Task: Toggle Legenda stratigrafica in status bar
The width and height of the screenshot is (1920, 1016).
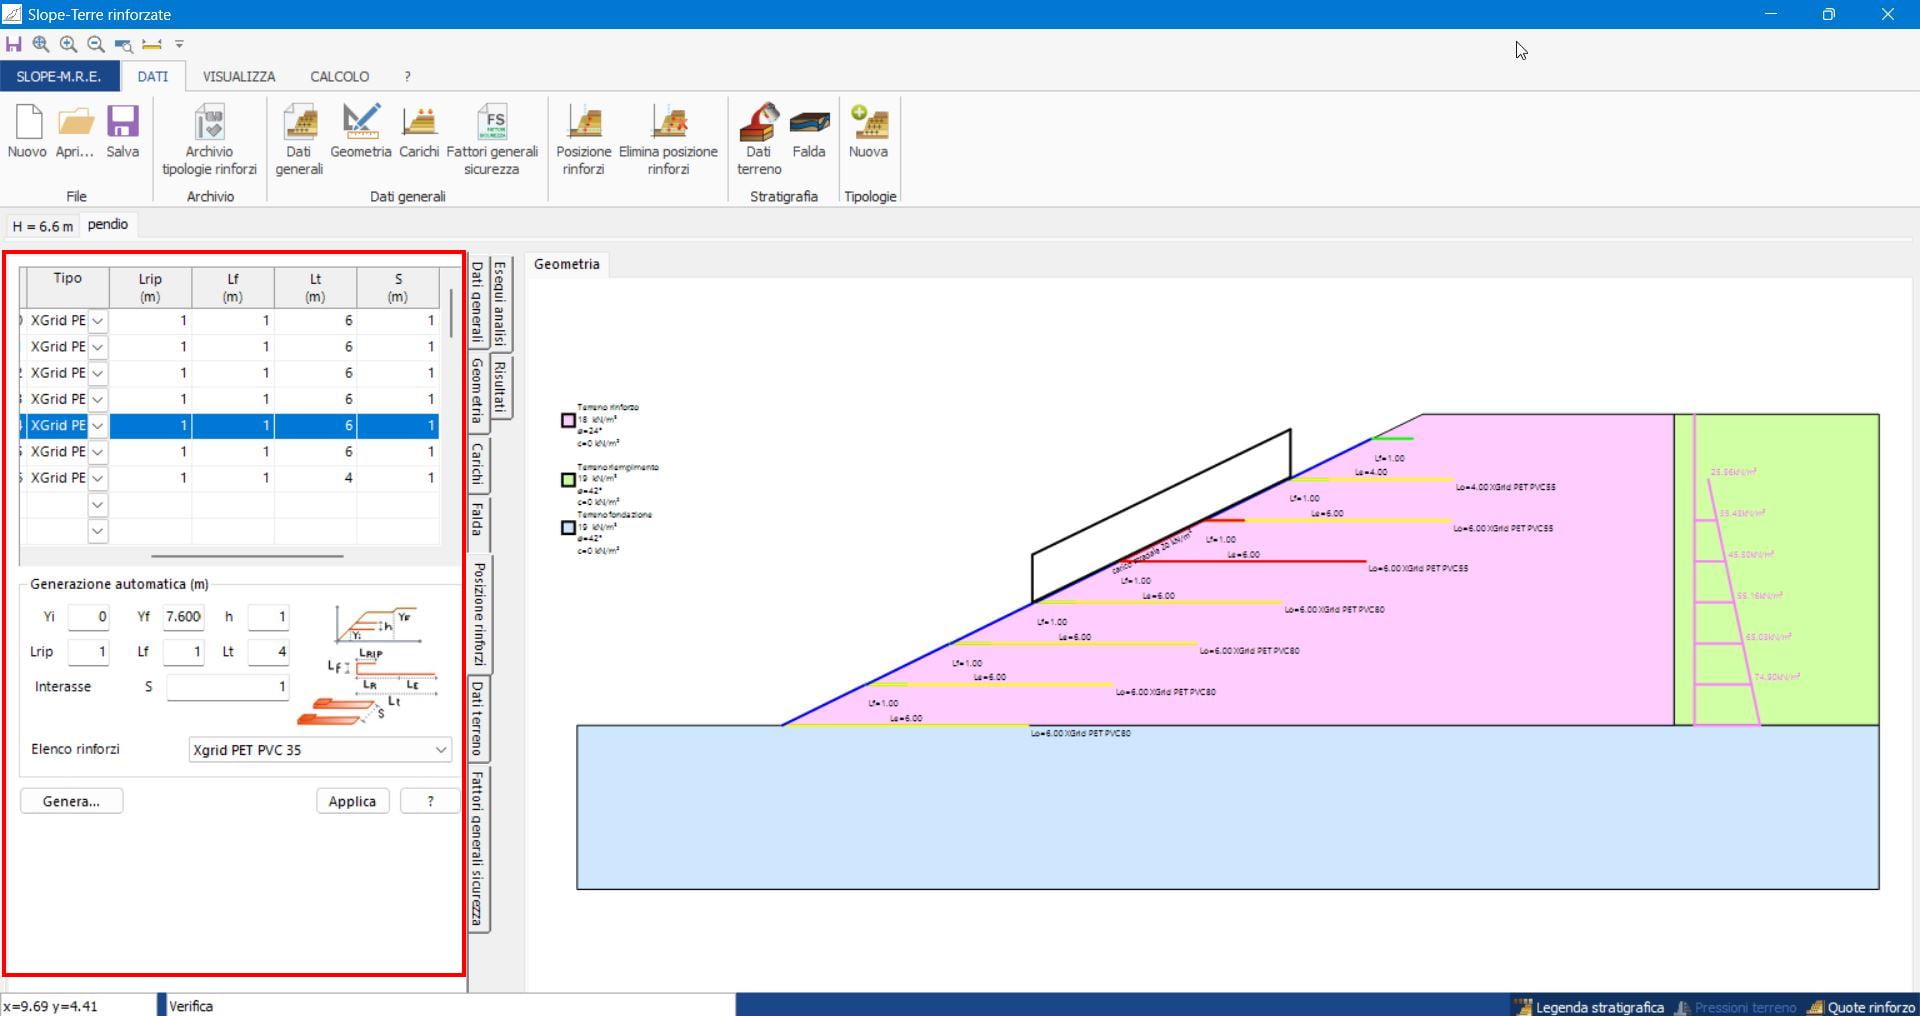Action: pyautogui.click(x=1588, y=1007)
